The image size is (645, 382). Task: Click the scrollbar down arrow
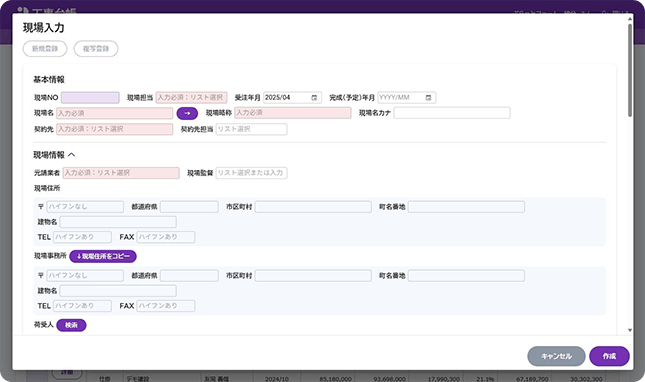[630, 330]
